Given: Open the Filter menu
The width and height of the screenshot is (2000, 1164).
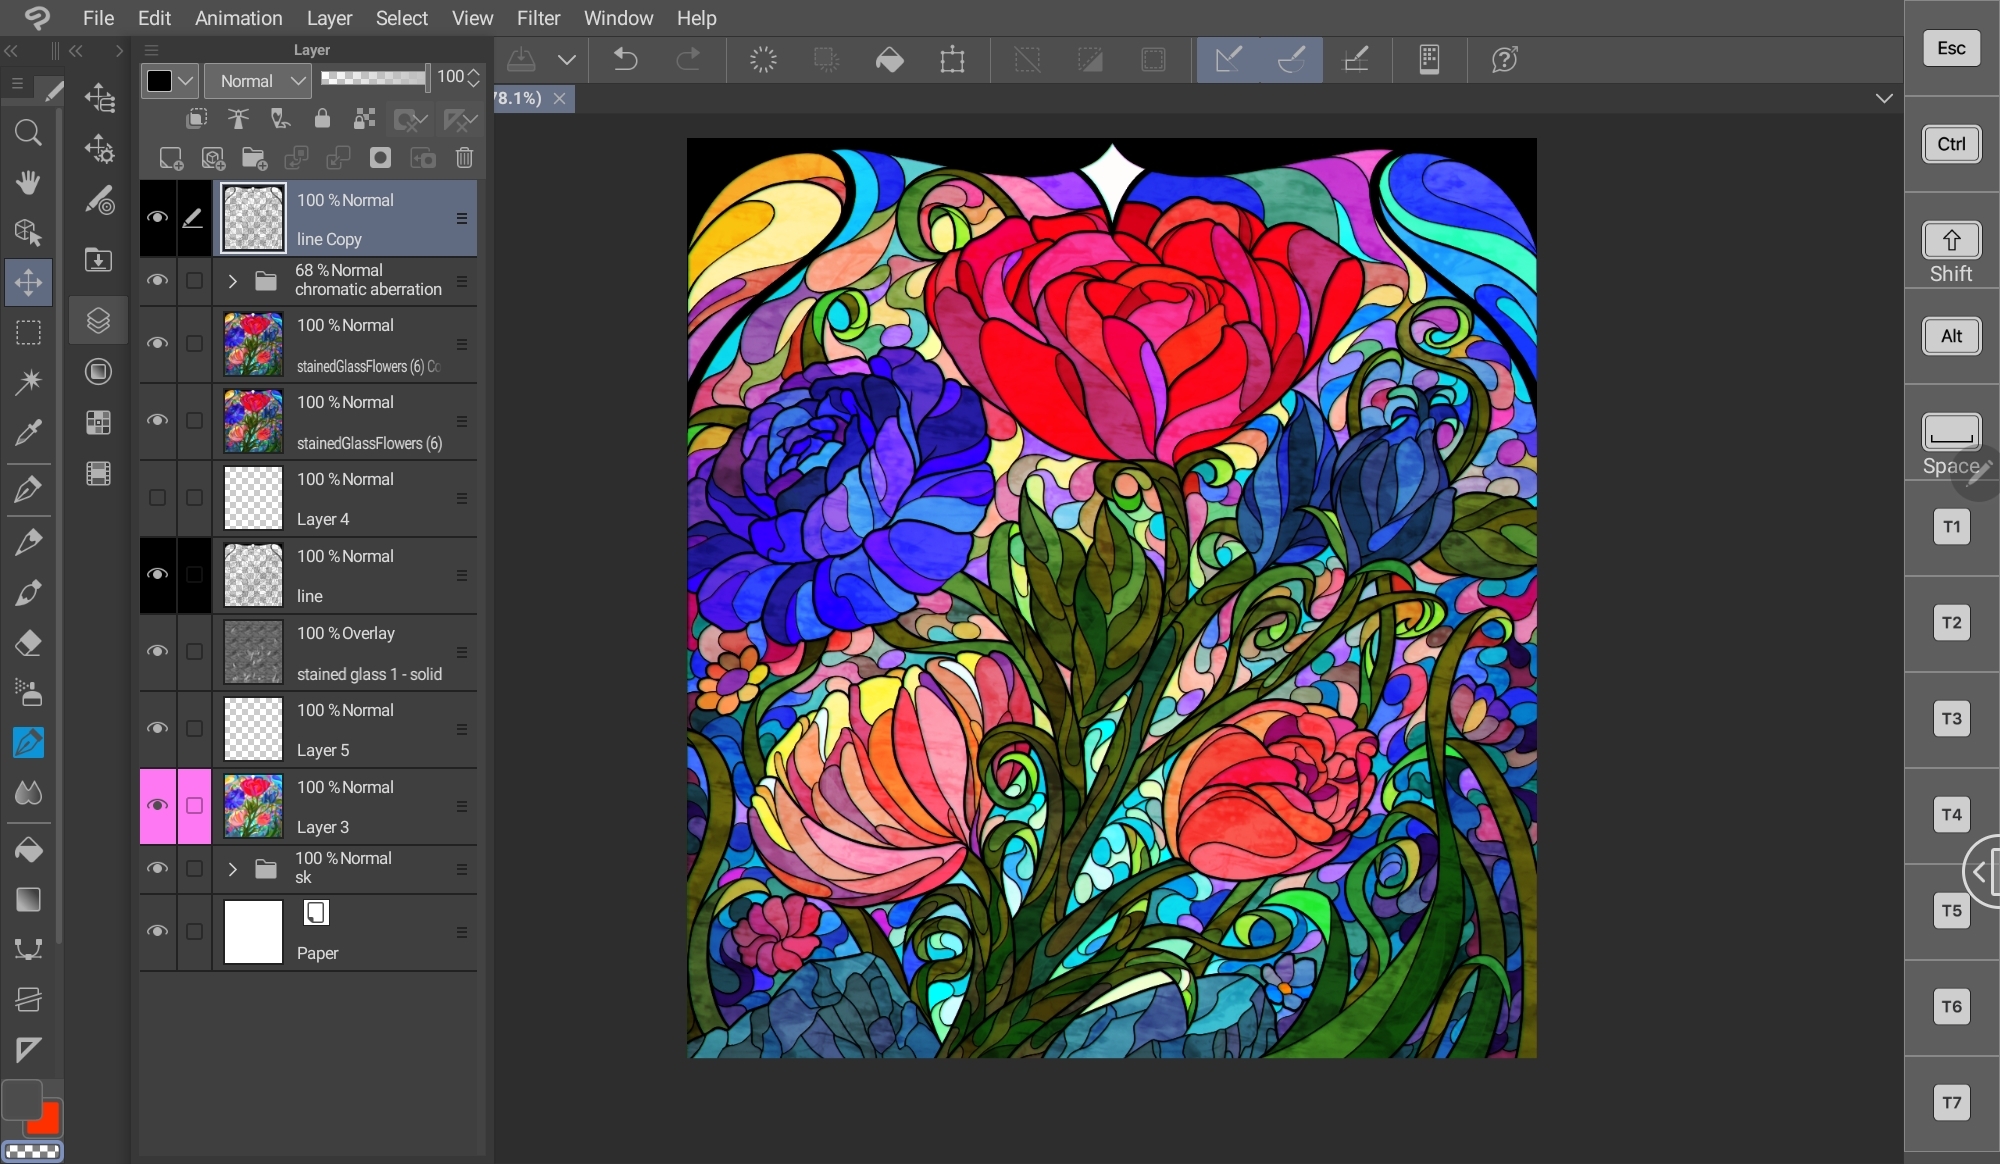Looking at the screenshot, I should 538,18.
